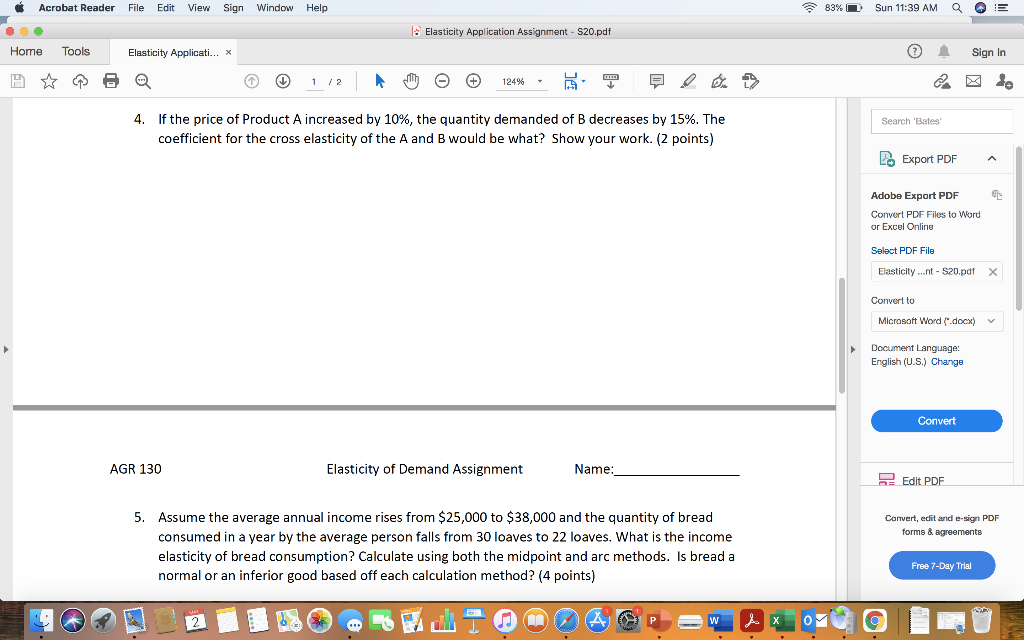Image resolution: width=1024 pixels, height=640 pixels.
Task: Save the PDF using the save icon
Action: click(16, 81)
